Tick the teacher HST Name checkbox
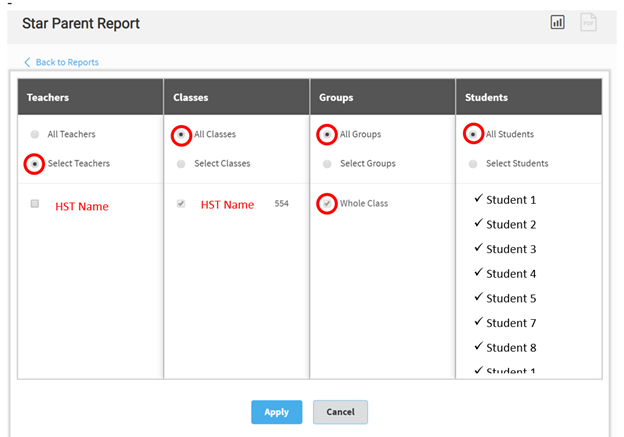The image size is (624, 437). click(35, 204)
